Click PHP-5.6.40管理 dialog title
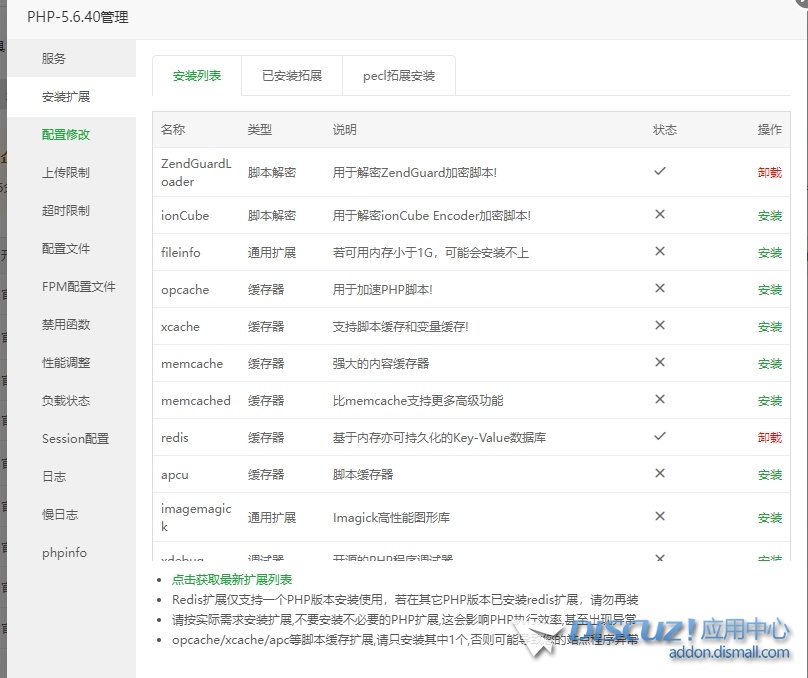Screen dimensions: 808x678 click(78, 17)
